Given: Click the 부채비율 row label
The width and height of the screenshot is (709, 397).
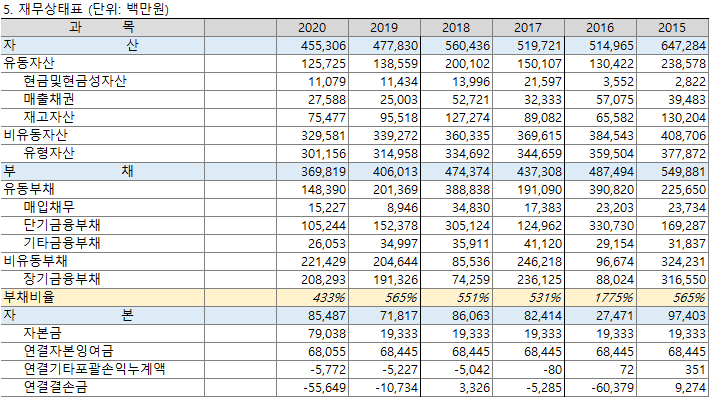Looking at the screenshot, I should pos(29,298).
